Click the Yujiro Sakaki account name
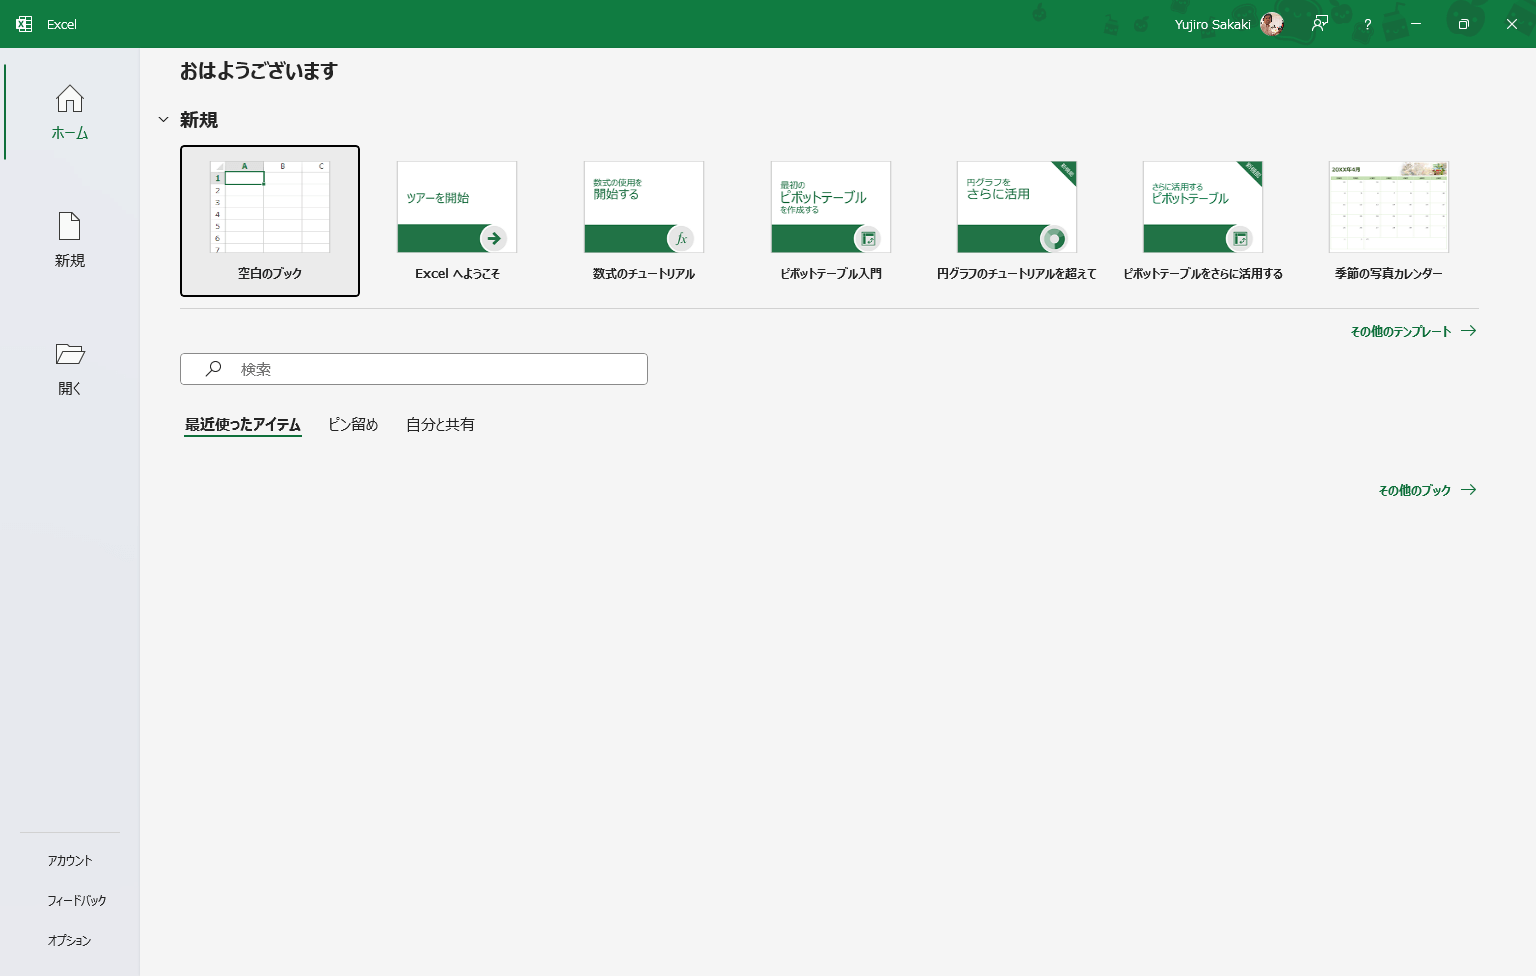 pyautogui.click(x=1212, y=24)
